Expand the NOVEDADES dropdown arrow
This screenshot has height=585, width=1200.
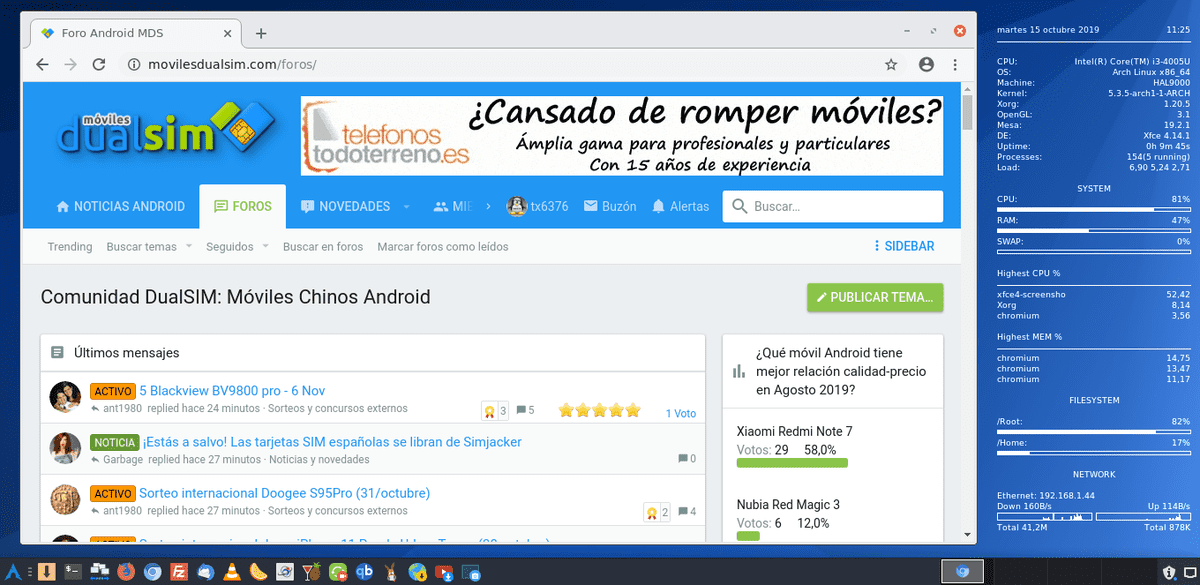click(406, 207)
